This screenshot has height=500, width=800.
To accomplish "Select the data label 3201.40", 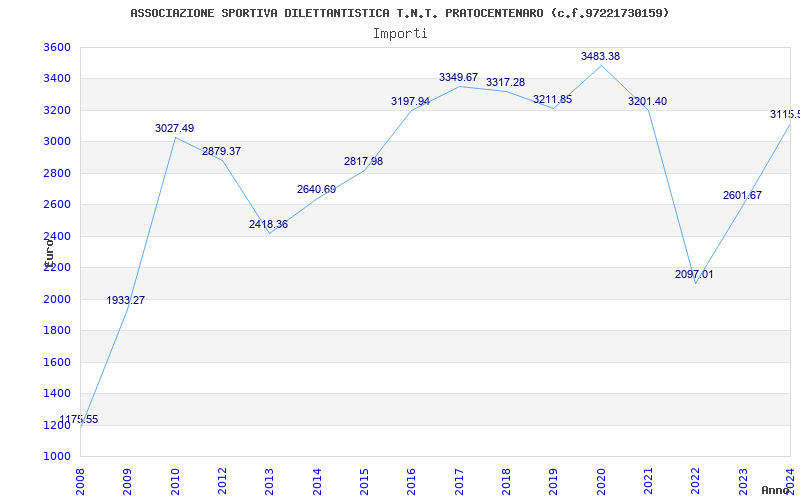I will tap(647, 102).
